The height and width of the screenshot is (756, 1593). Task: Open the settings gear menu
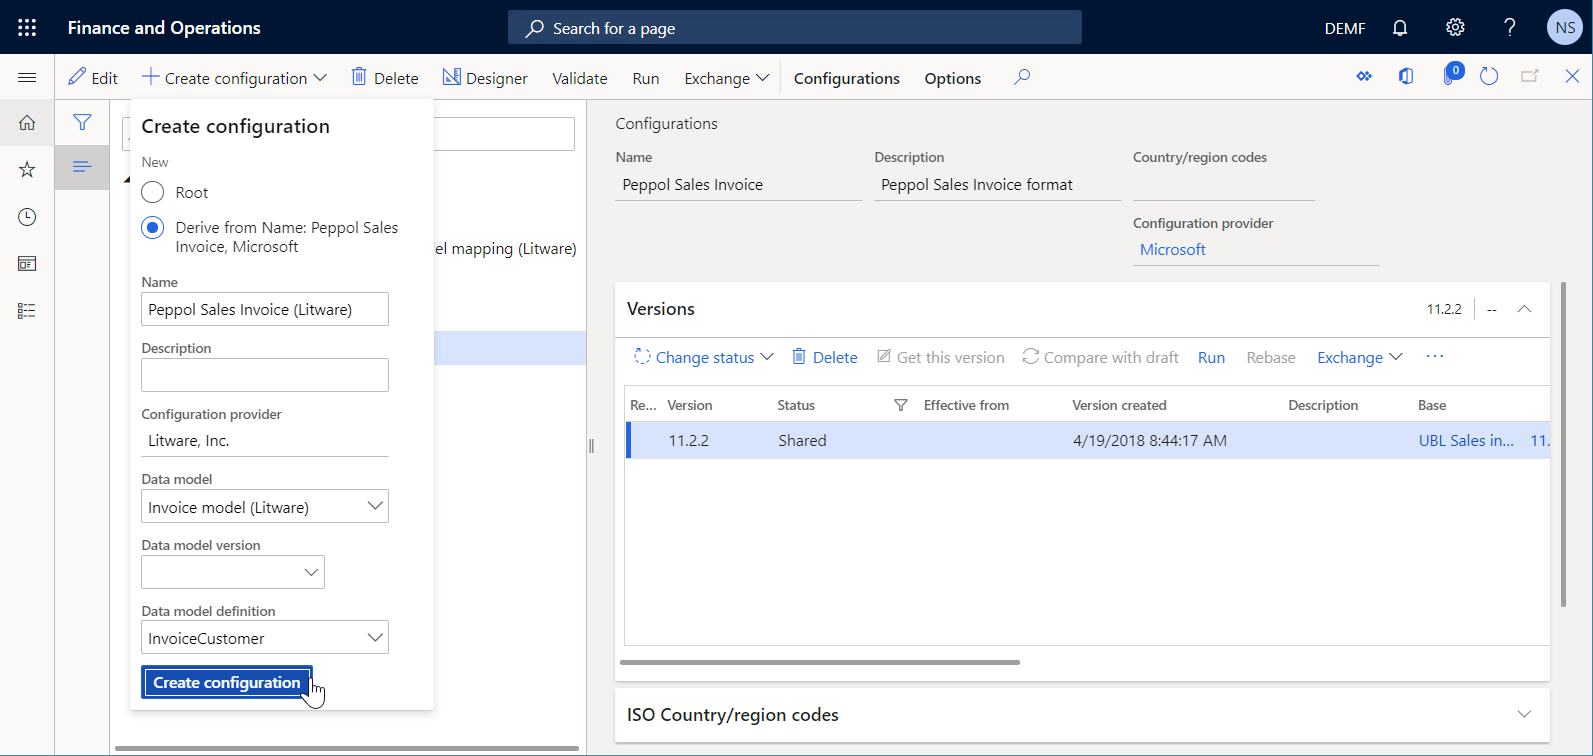point(1455,28)
